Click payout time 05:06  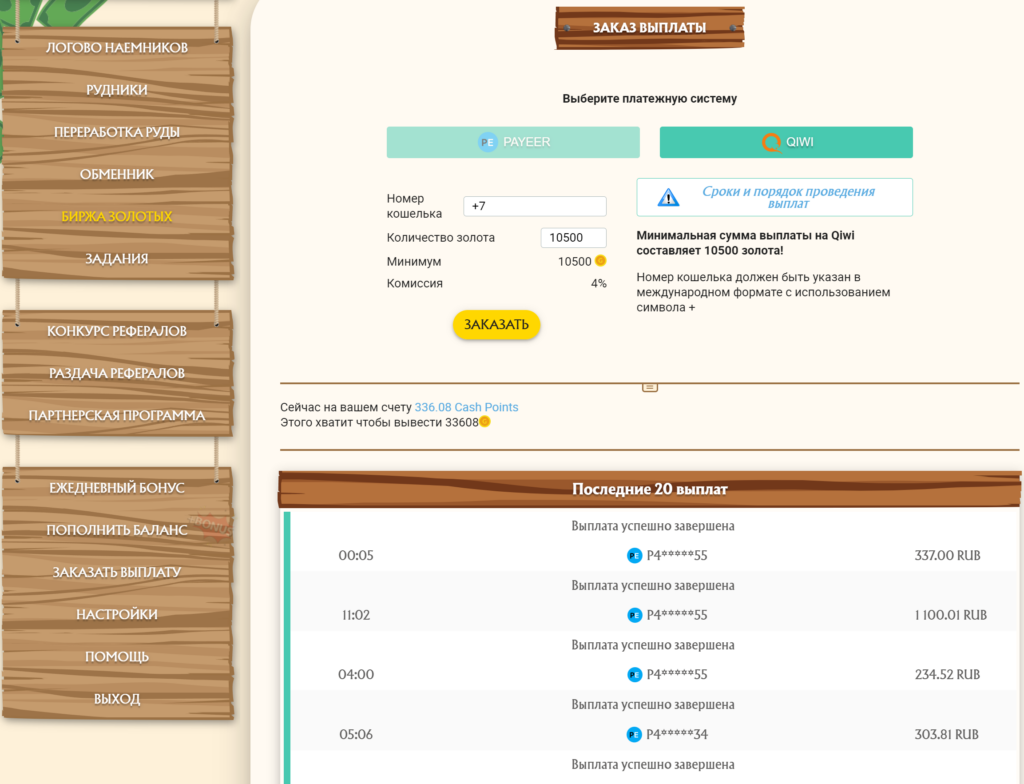click(356, 734)
